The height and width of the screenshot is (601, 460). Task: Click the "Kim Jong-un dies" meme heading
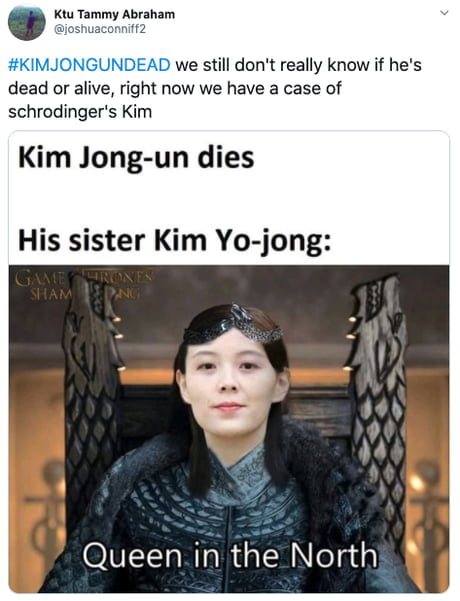tap(136, 158)
